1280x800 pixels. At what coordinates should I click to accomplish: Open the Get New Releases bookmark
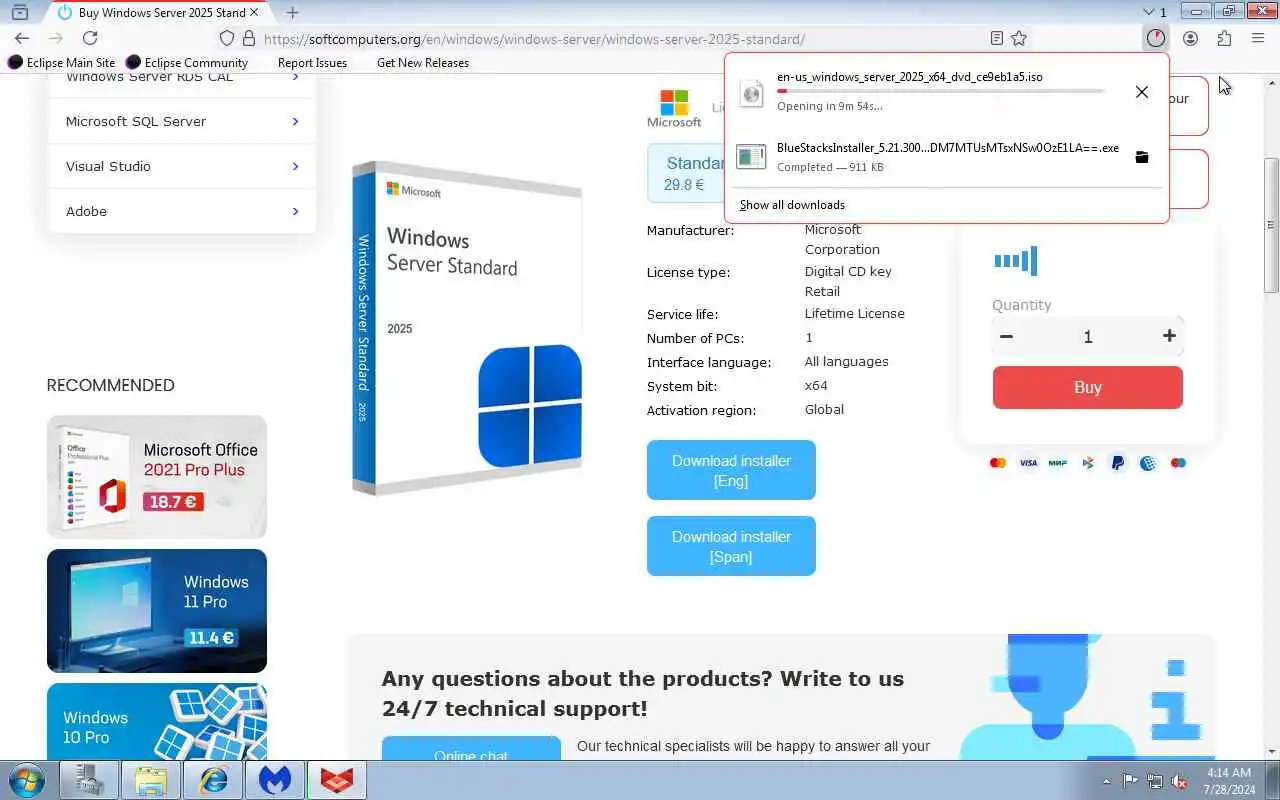pos(423,62)
